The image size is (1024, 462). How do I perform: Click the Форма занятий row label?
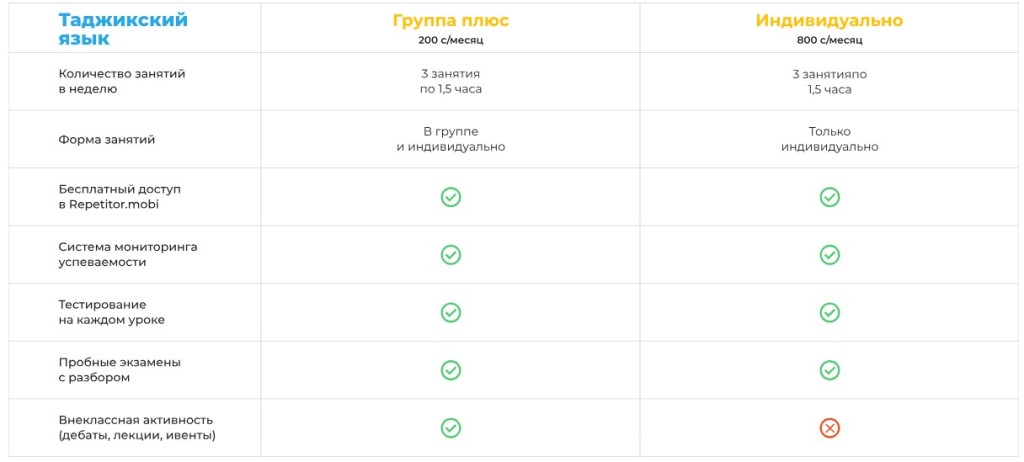[107, 140]
